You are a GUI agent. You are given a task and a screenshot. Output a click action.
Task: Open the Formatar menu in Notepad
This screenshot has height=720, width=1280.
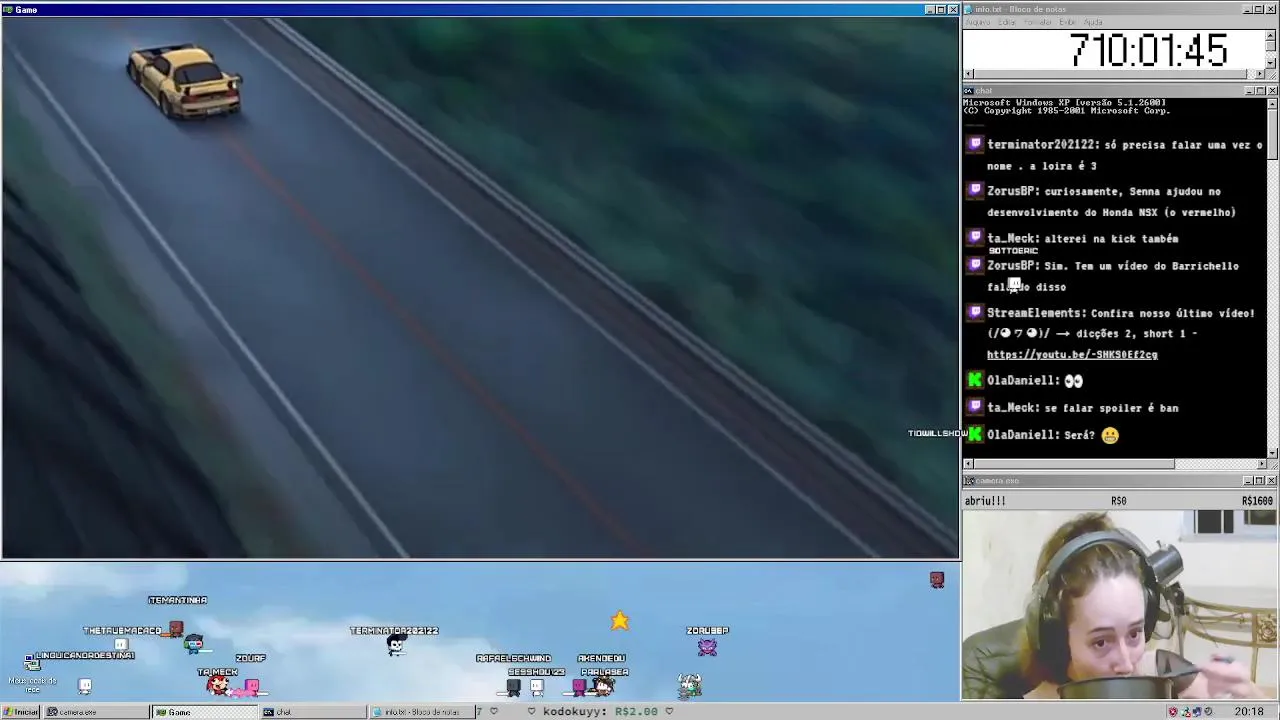tap(1038, 22)
